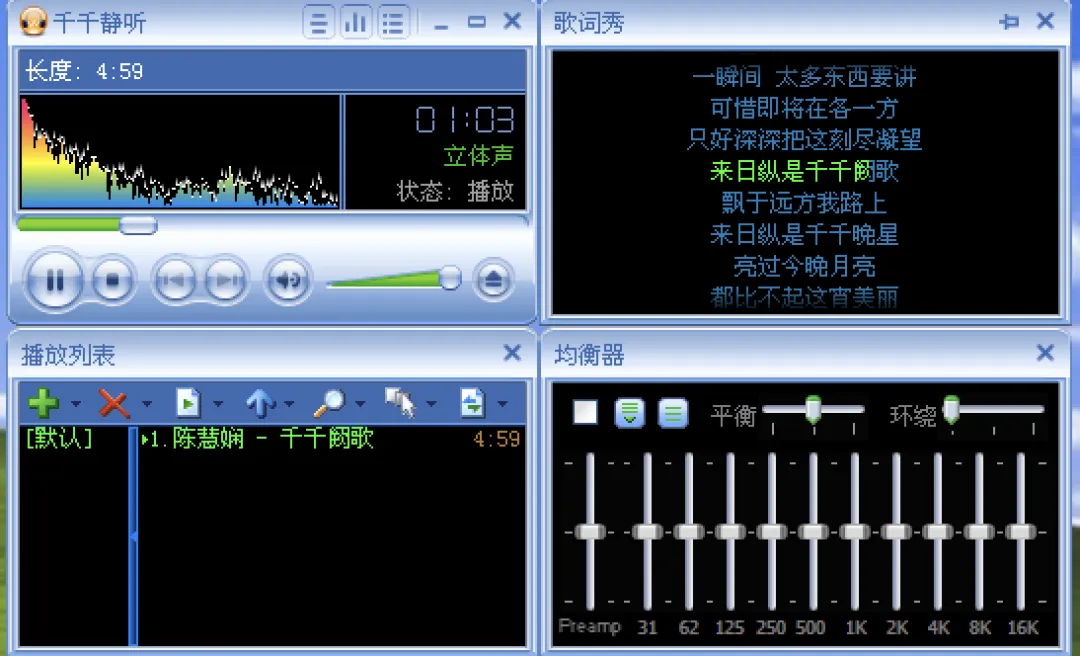Click the lyric line 可惜即将在各一方

[x=804, y=108]
